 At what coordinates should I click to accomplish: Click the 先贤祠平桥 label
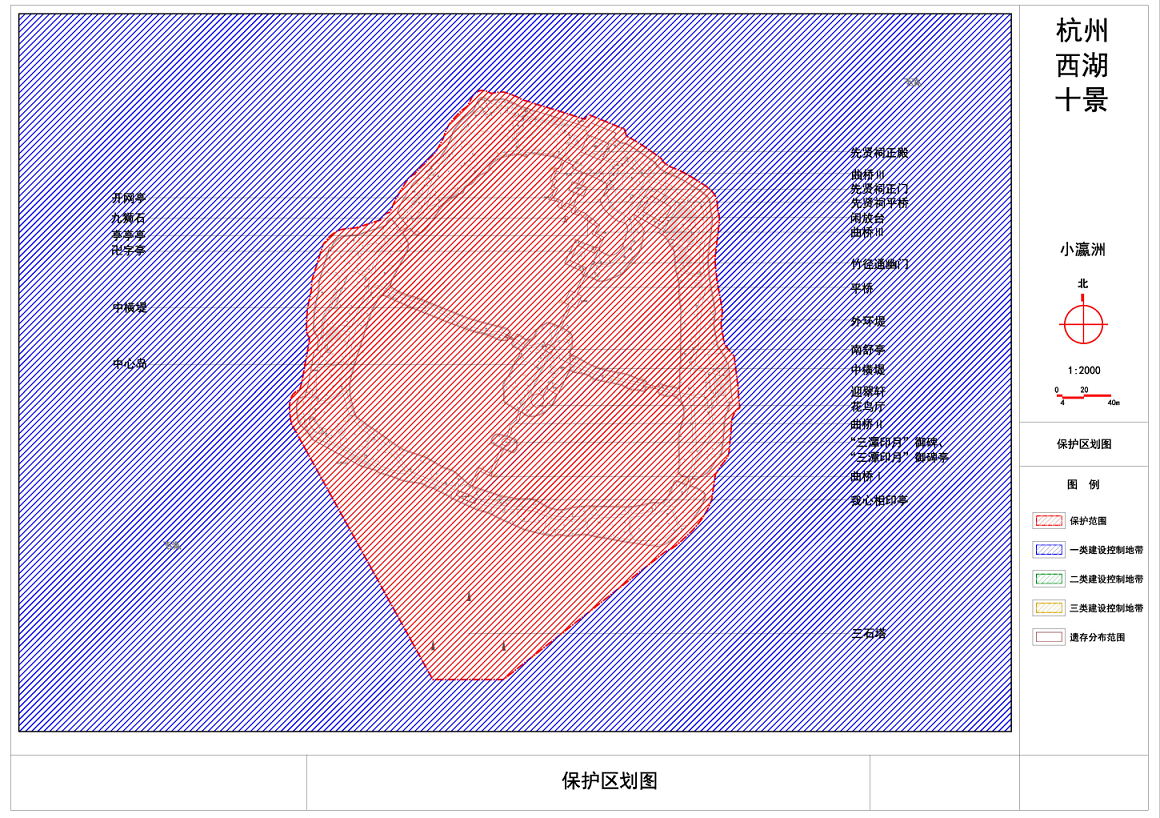pos(879,203)
